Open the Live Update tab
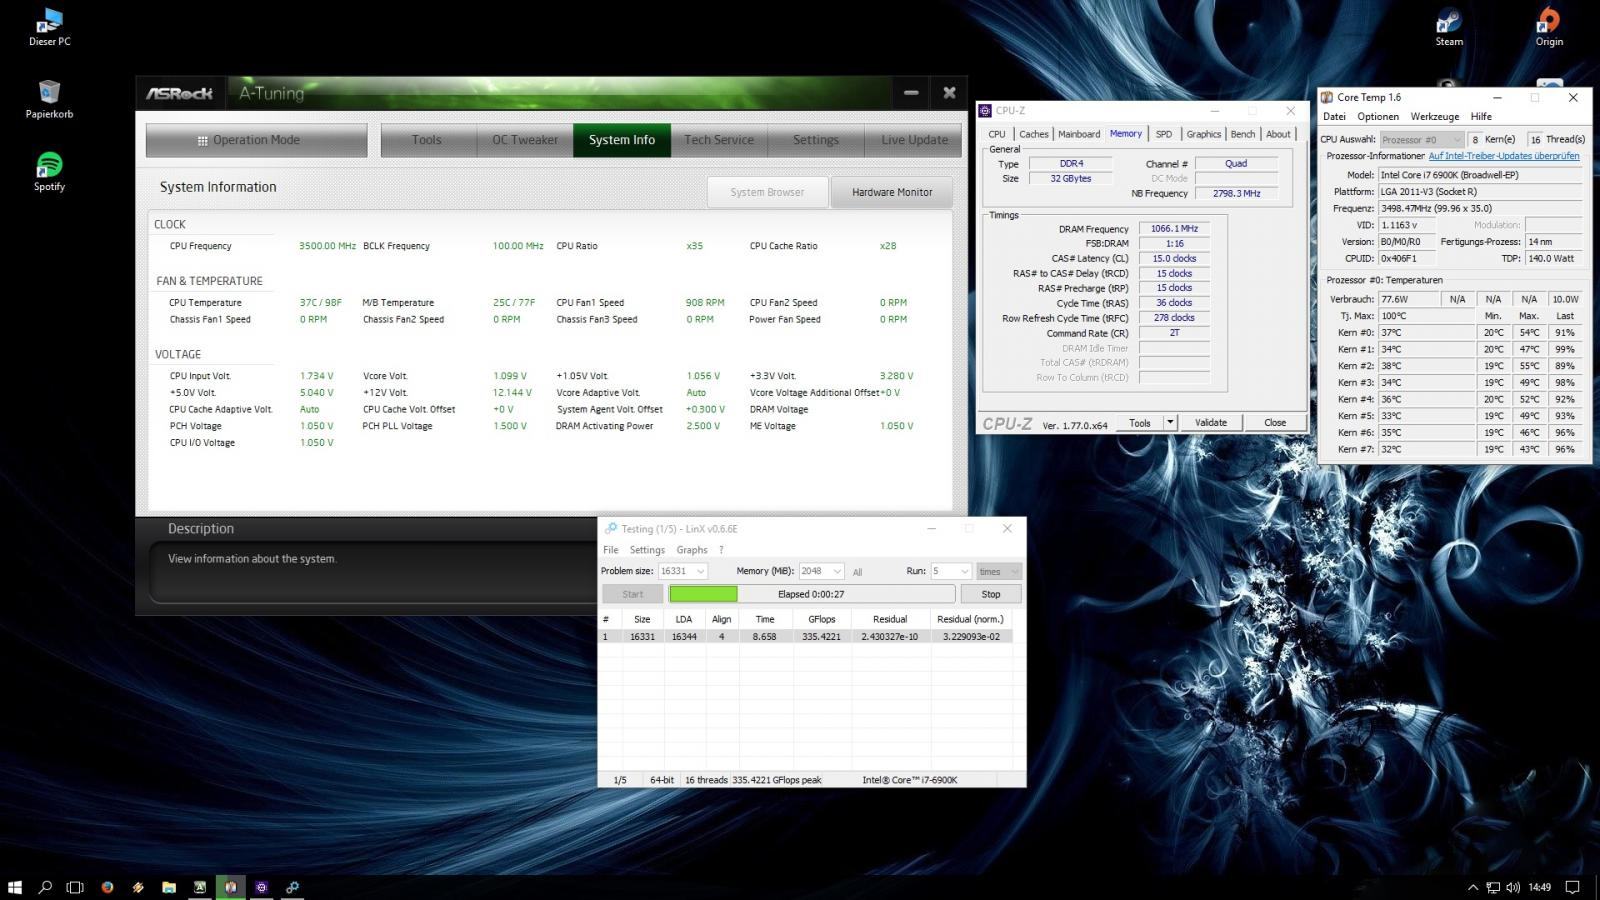1600x900 pixels. click(x=915, y=140)
